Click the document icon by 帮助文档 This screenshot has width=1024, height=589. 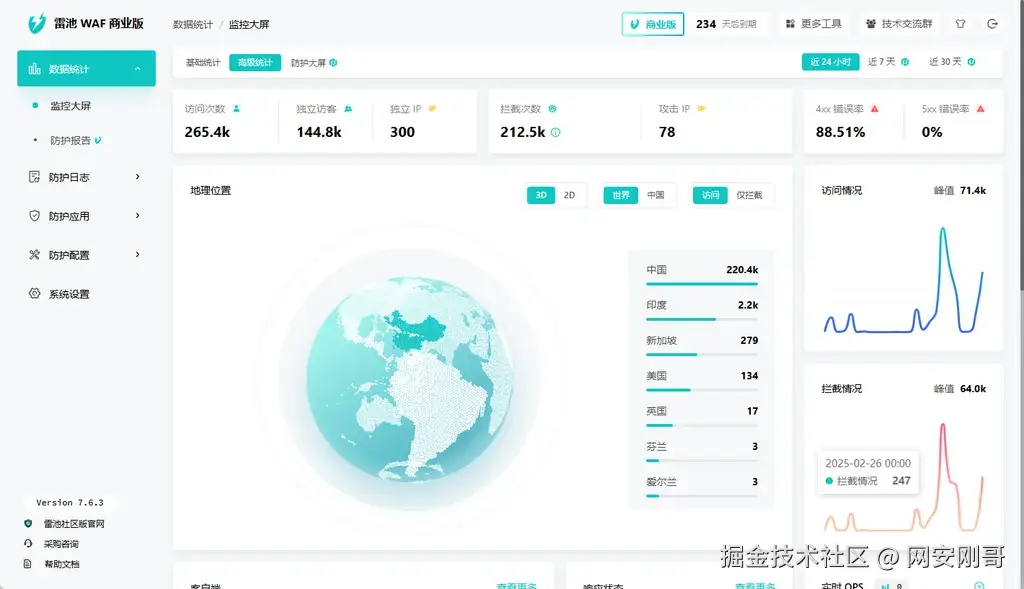tap(27, 564)
